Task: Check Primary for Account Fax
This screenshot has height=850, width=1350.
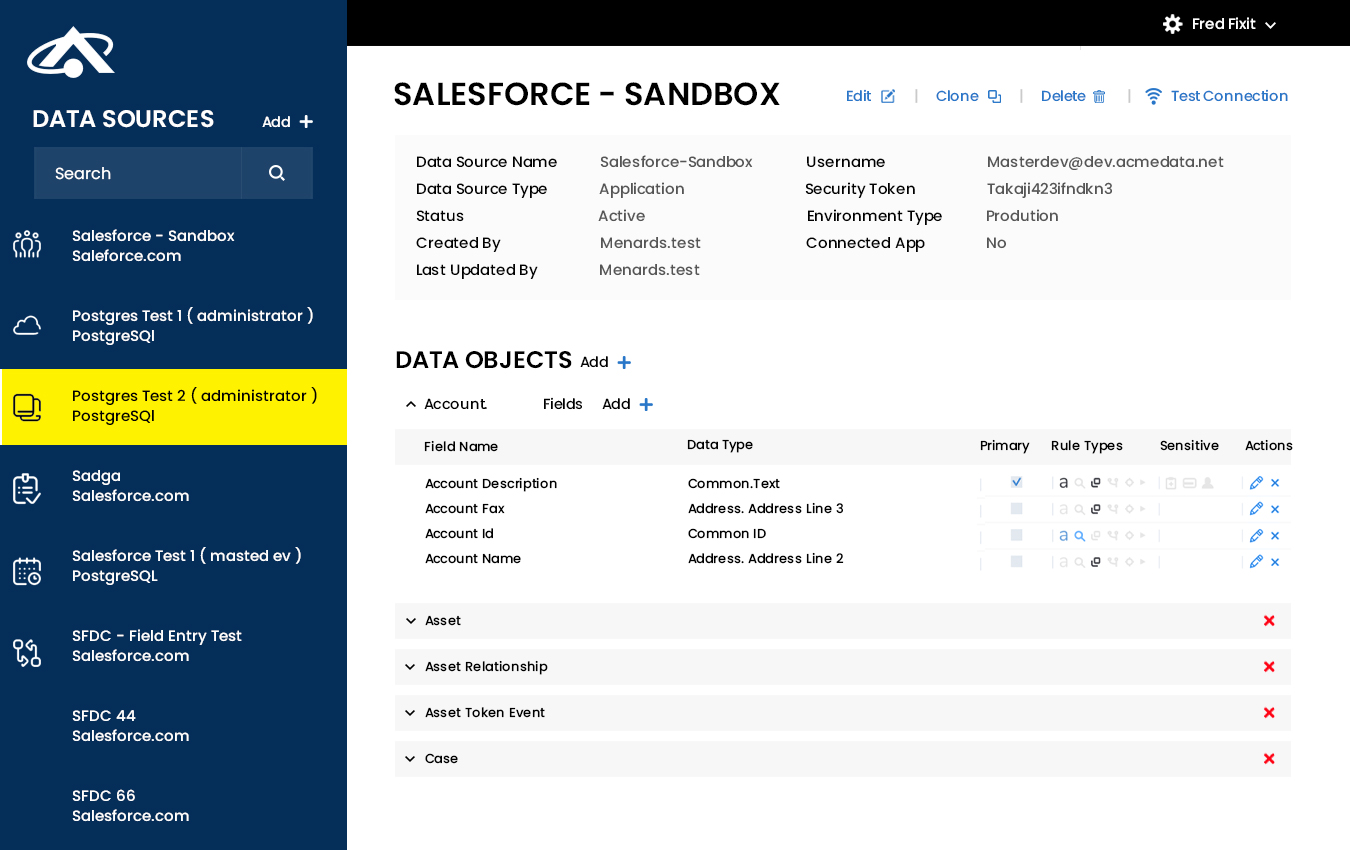Action: pos(1016,509)
